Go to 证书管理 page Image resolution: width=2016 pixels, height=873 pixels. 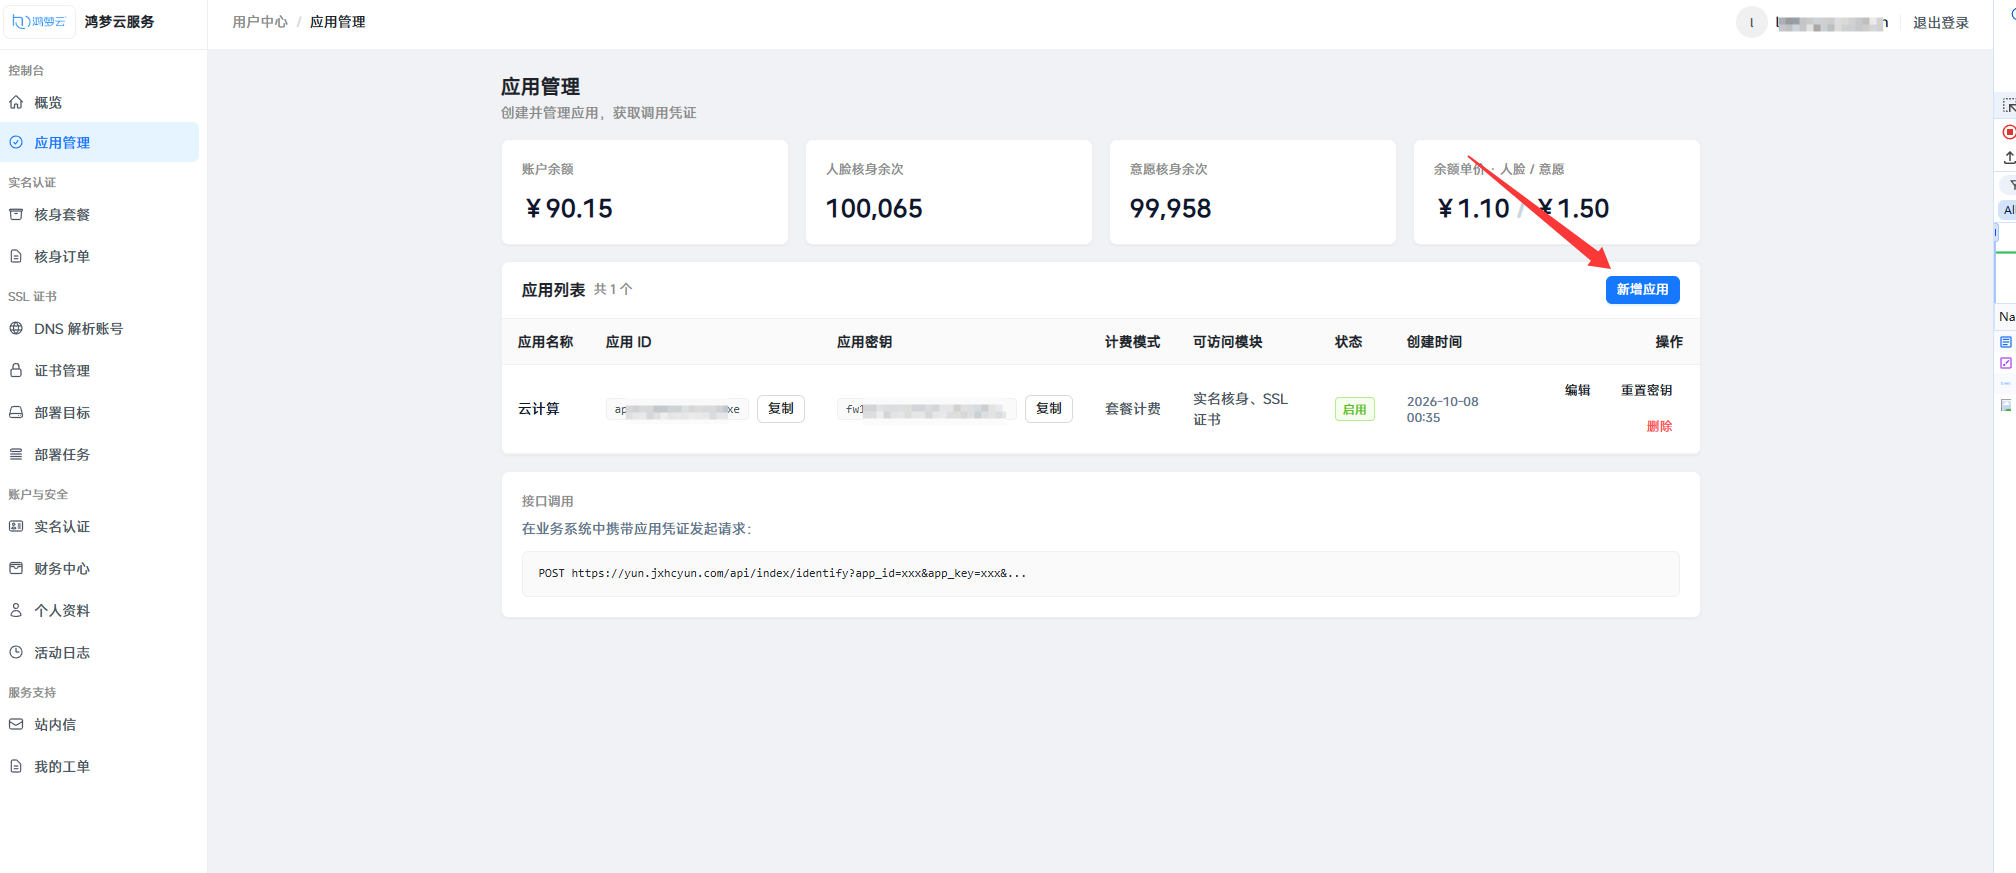(100, 370)
